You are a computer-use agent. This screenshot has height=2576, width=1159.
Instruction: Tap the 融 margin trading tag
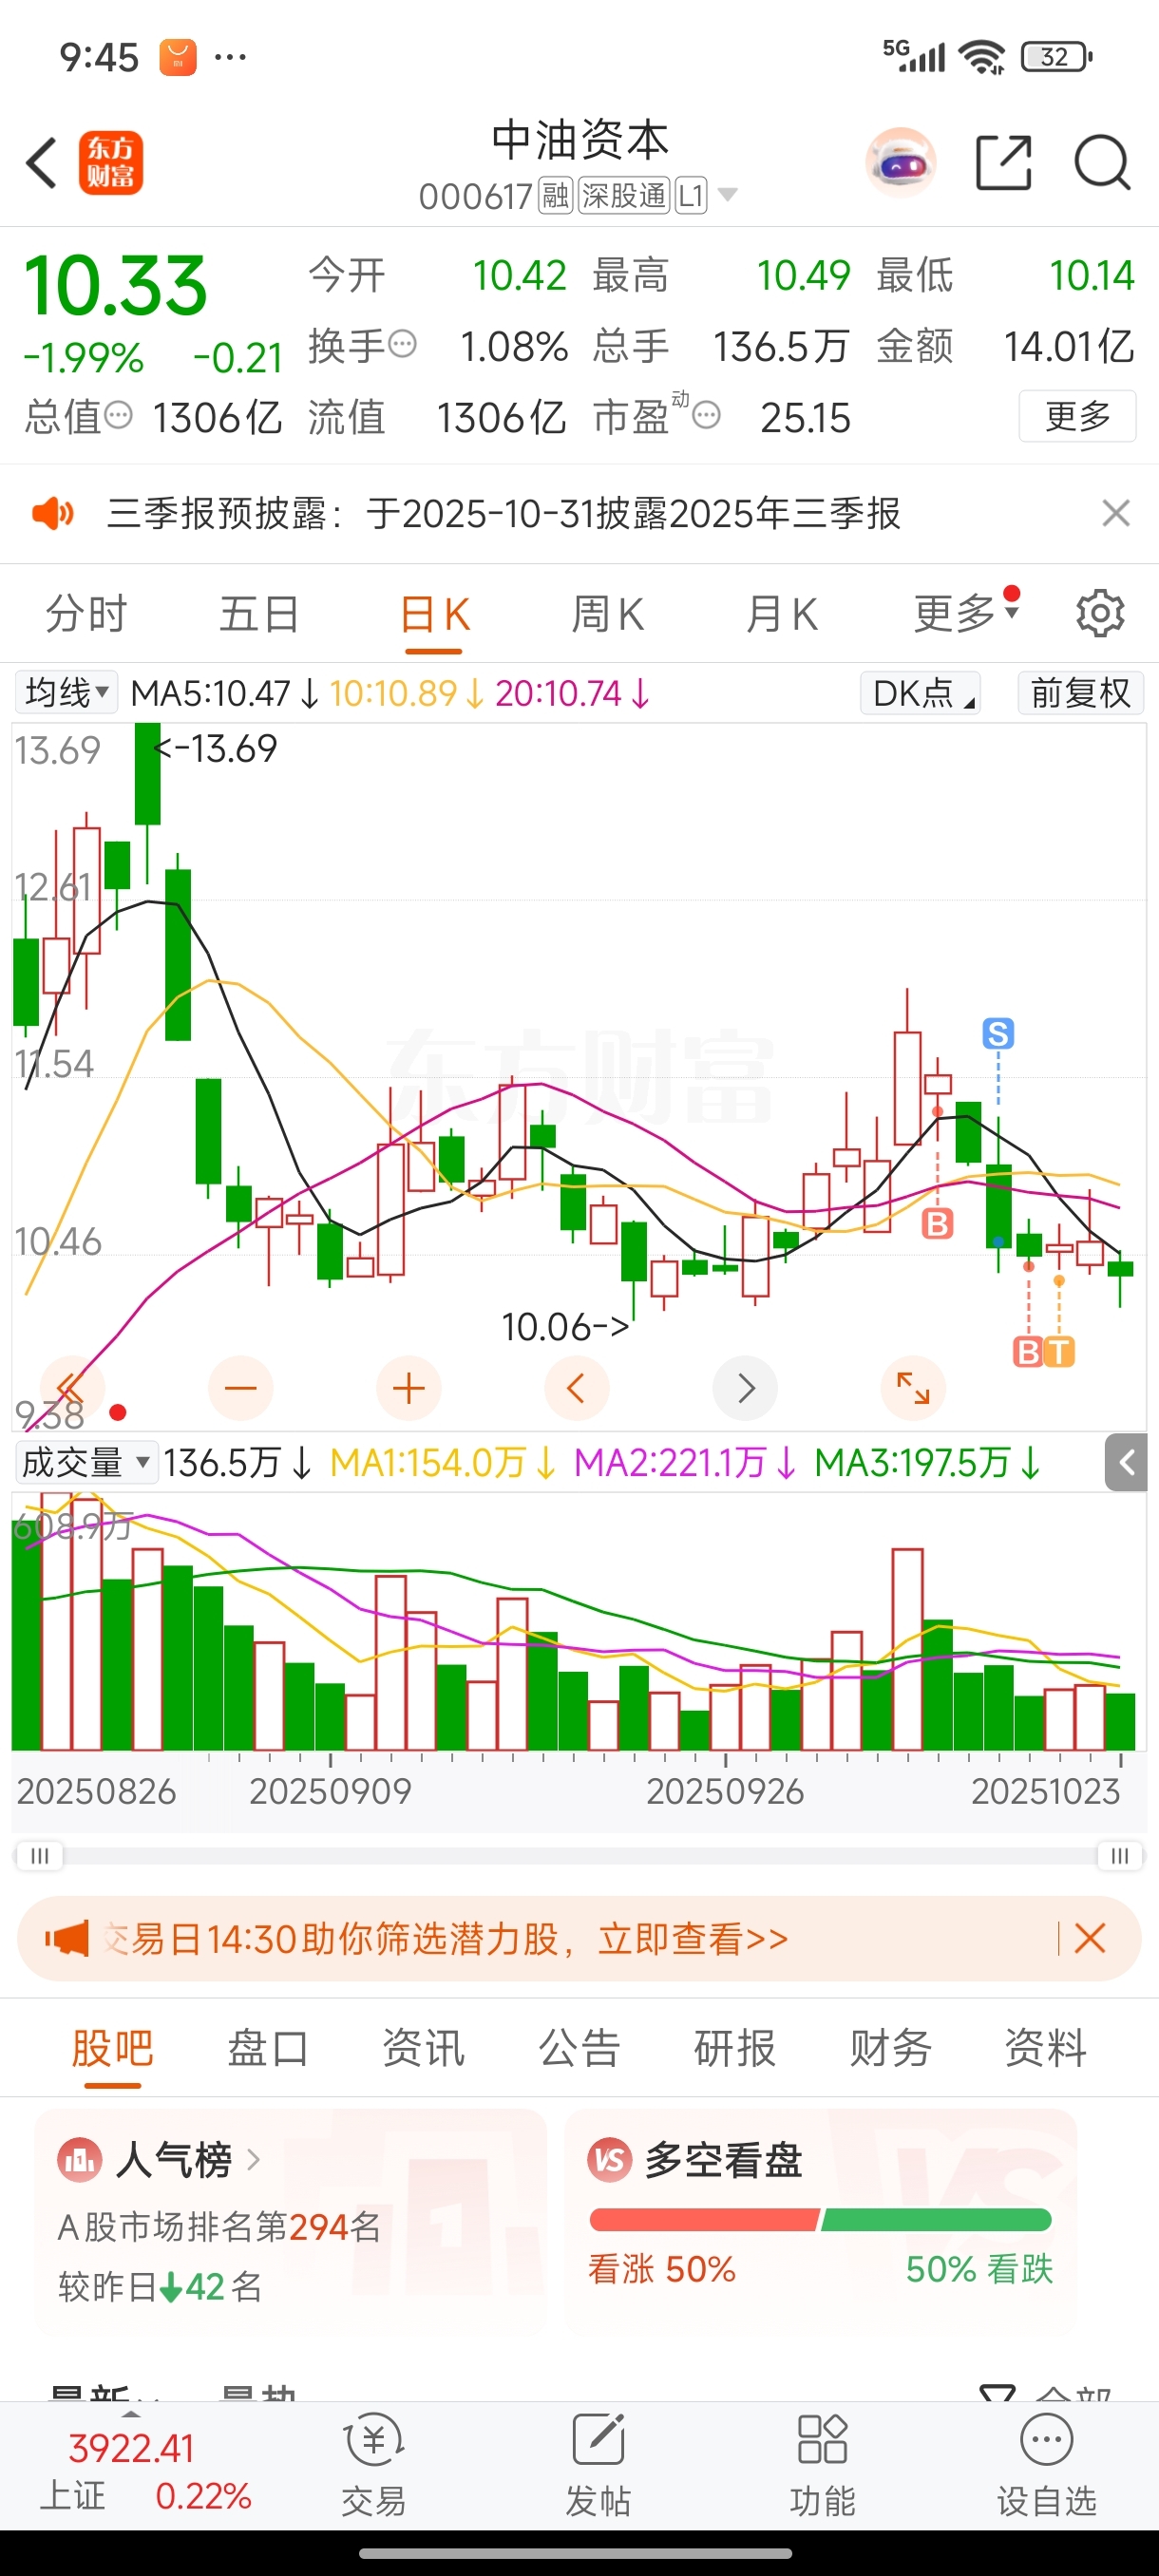[556, 196]
